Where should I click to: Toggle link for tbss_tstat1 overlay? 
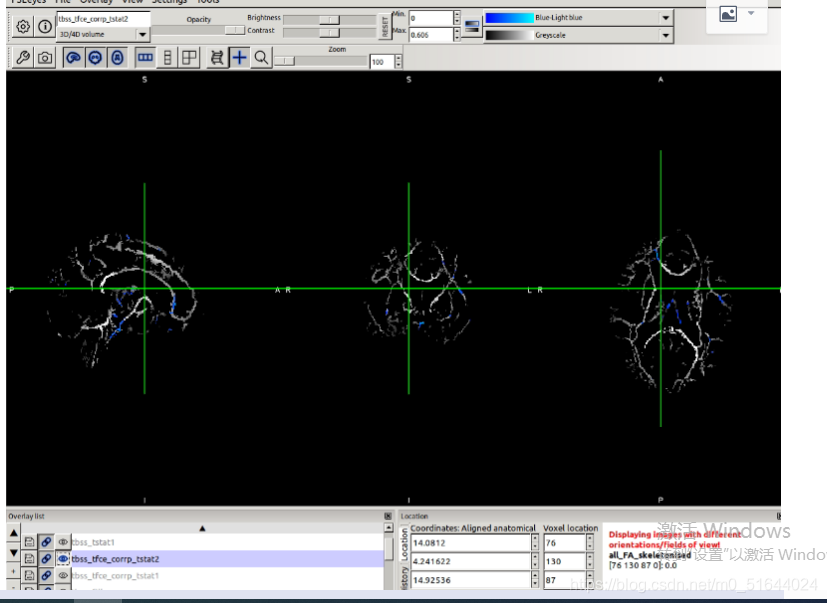click(46, 542)
